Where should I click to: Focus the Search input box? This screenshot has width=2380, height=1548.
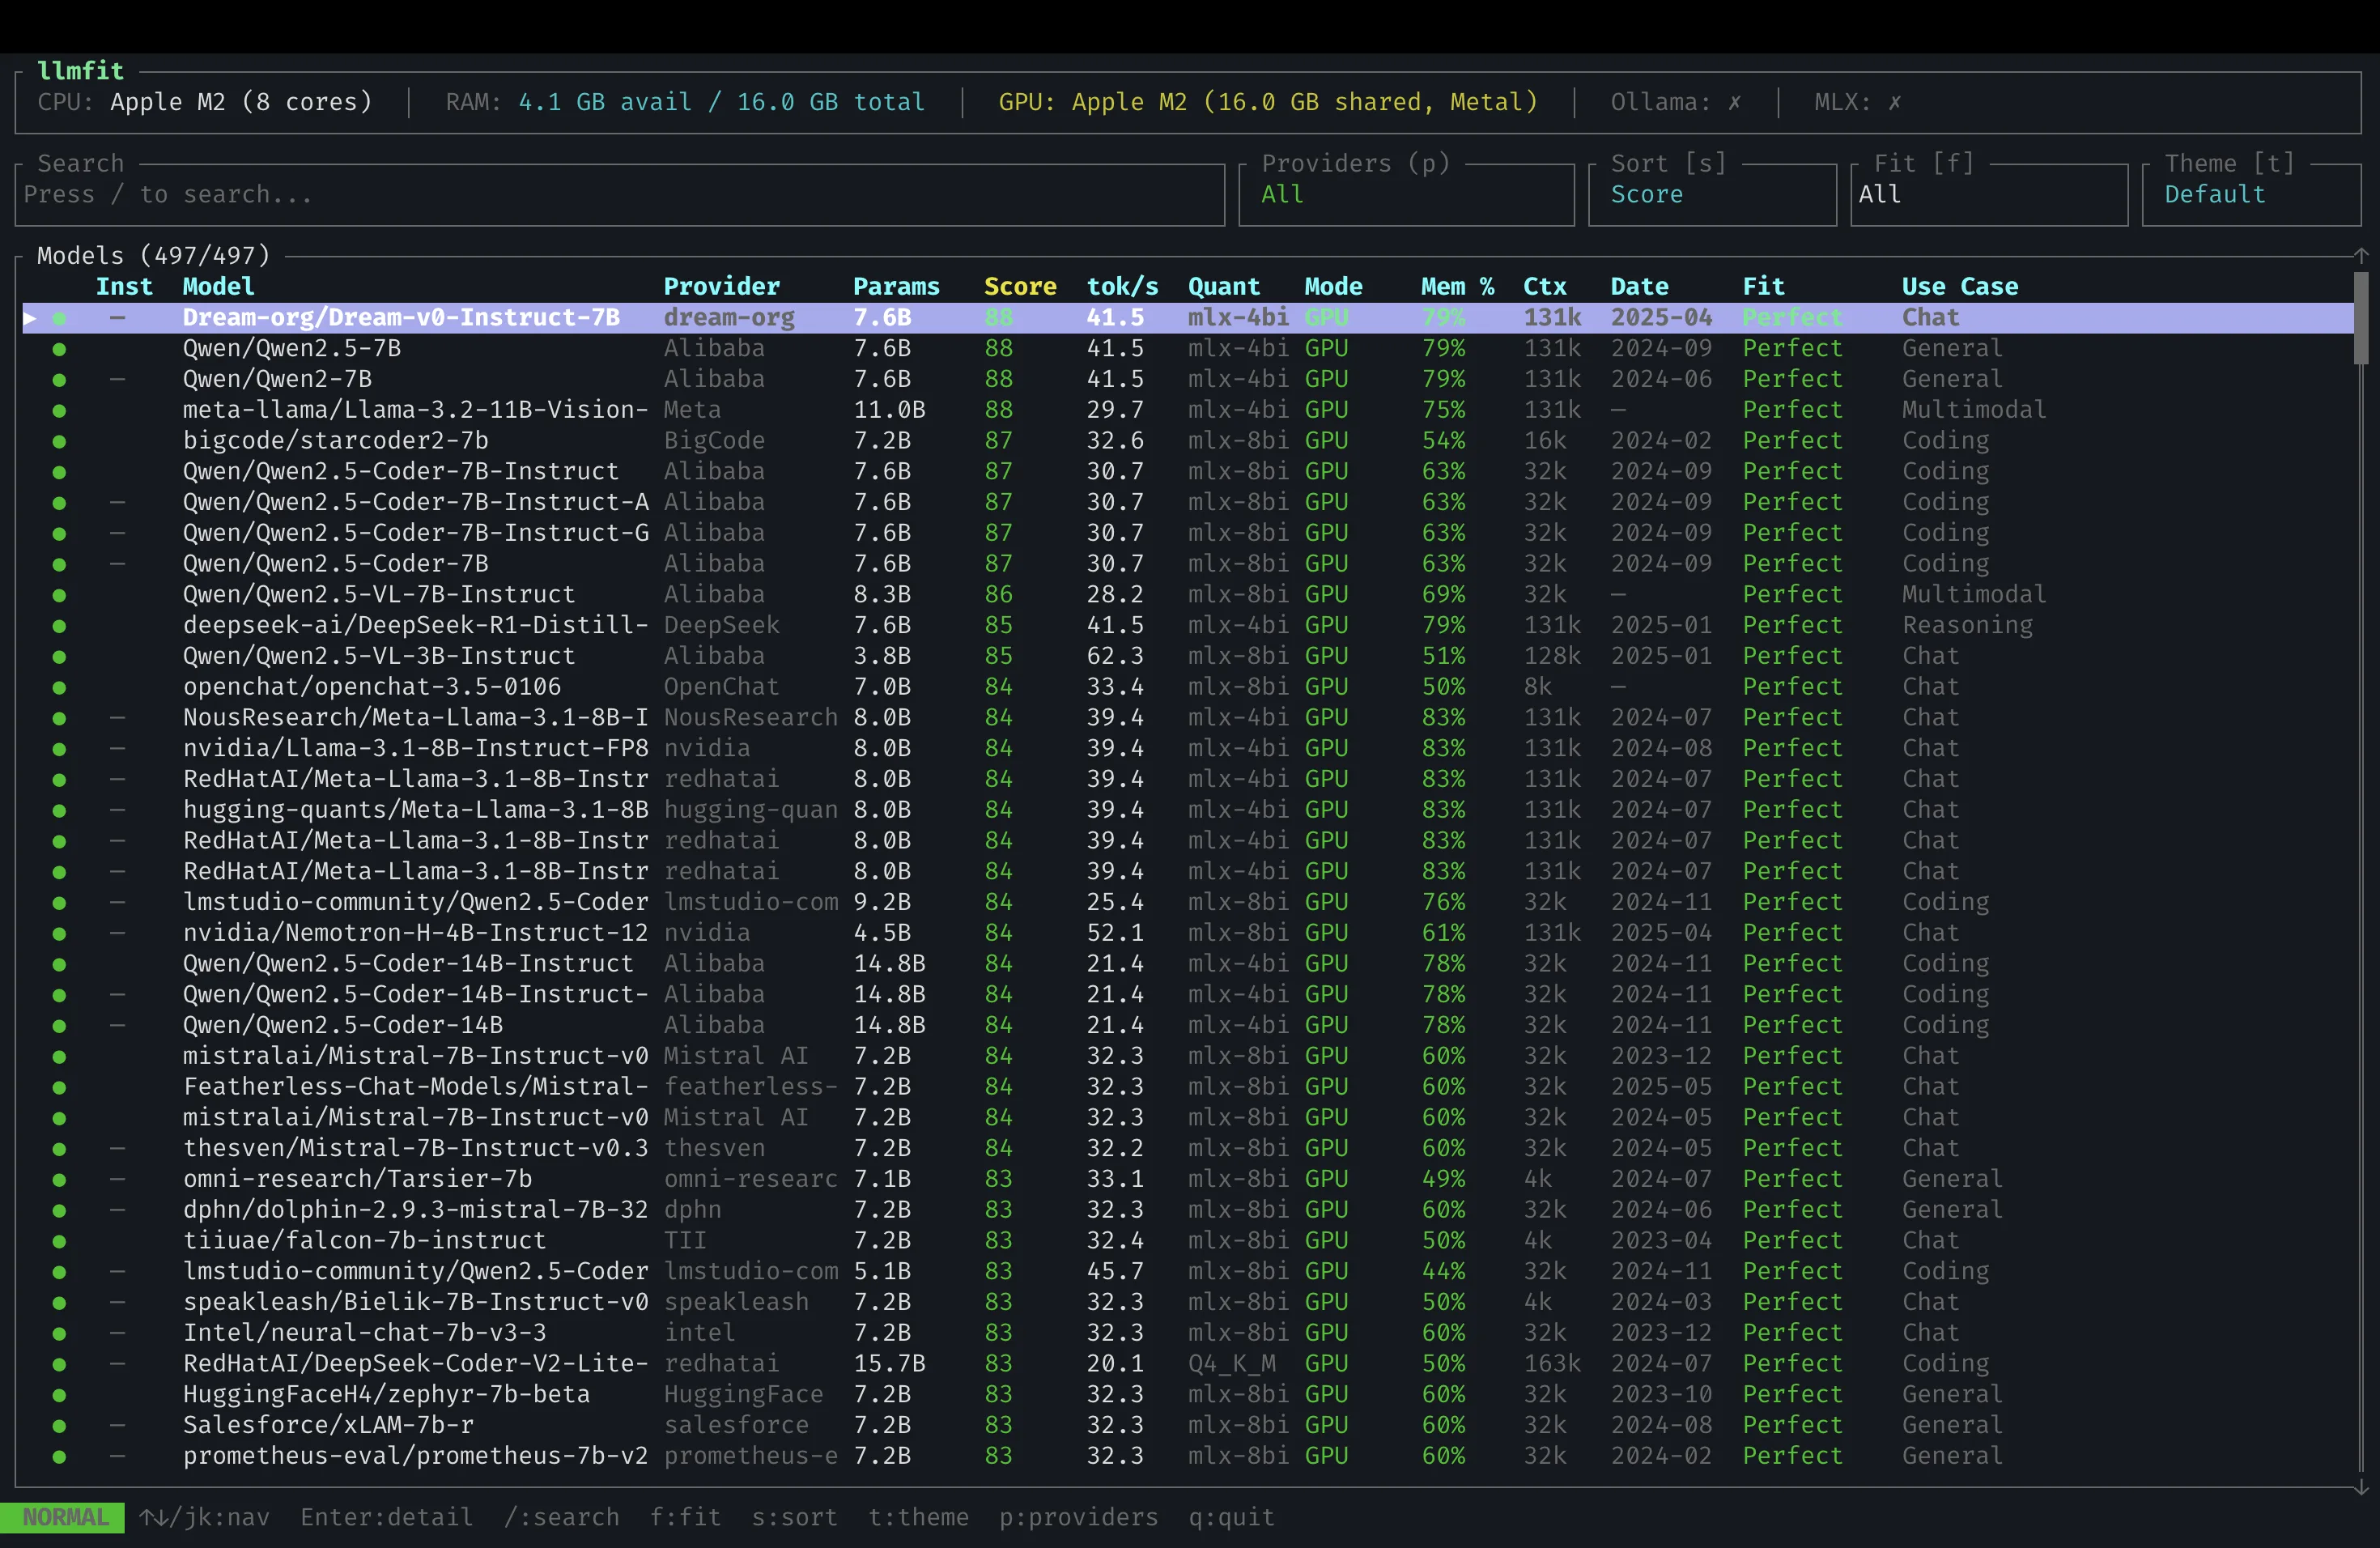coord(620,194)
